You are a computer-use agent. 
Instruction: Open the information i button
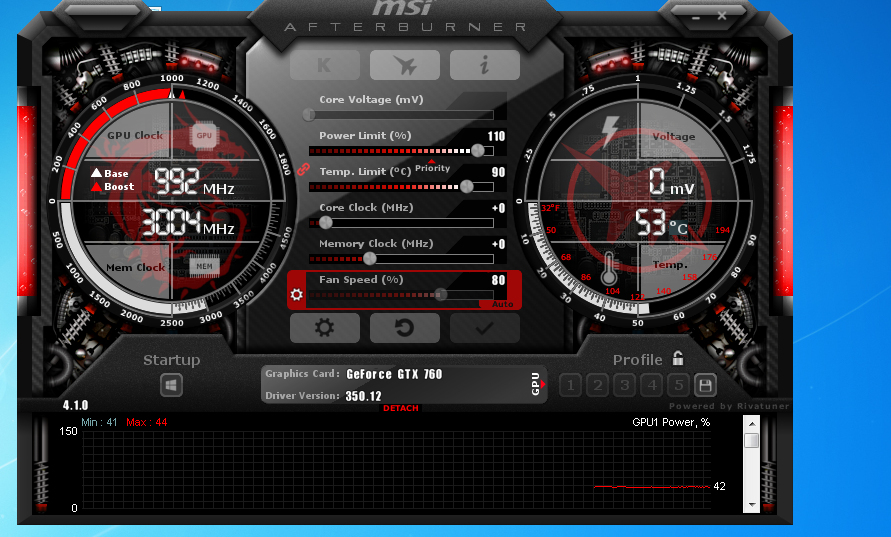click(x=485, y=65)
